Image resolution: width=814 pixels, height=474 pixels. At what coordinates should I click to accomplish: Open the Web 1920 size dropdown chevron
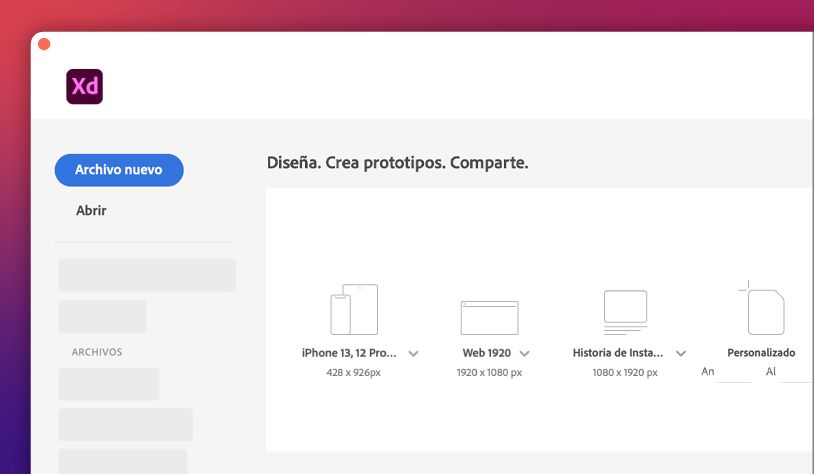coord(524,353)
